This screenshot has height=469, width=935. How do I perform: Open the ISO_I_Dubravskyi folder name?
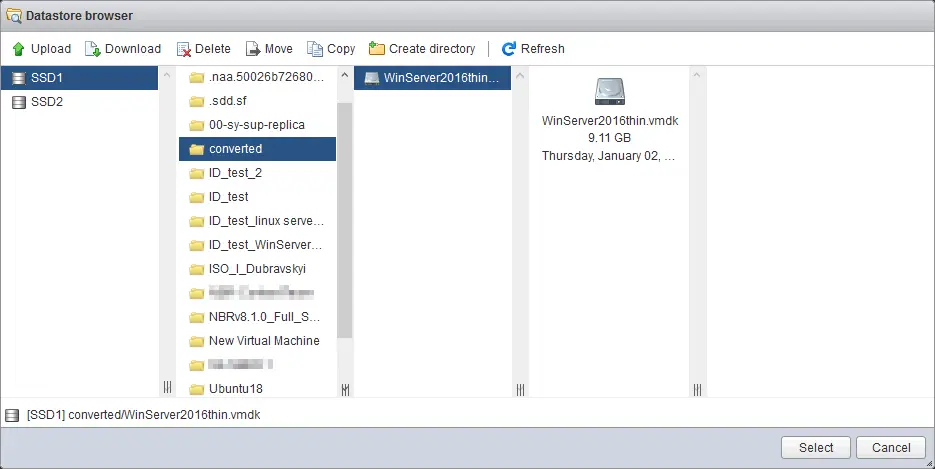coord(258,269)
